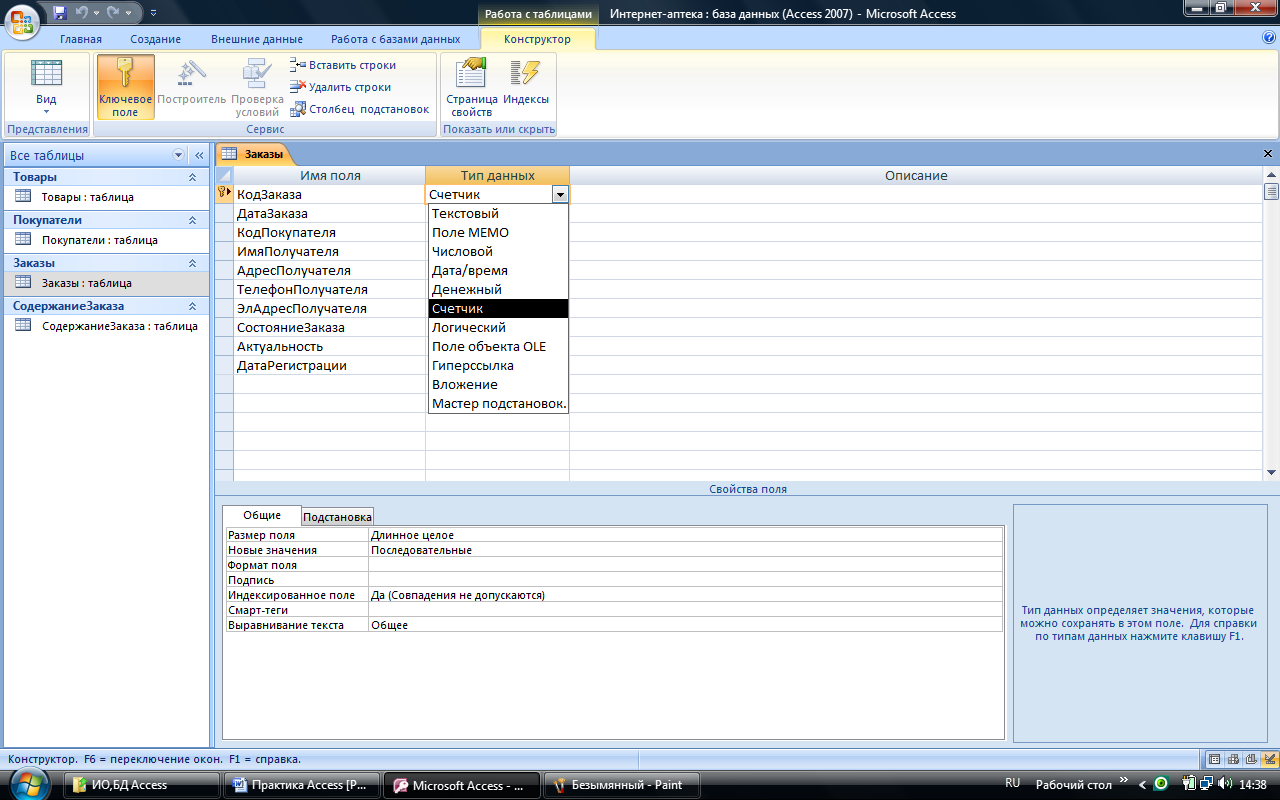1280x800 pixels.
Task: Select the Общие properties tab
Action: coord(262,516)
